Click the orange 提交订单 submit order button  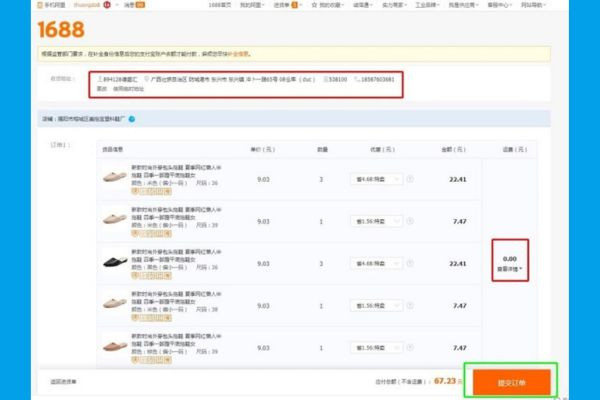pos(512,382)
